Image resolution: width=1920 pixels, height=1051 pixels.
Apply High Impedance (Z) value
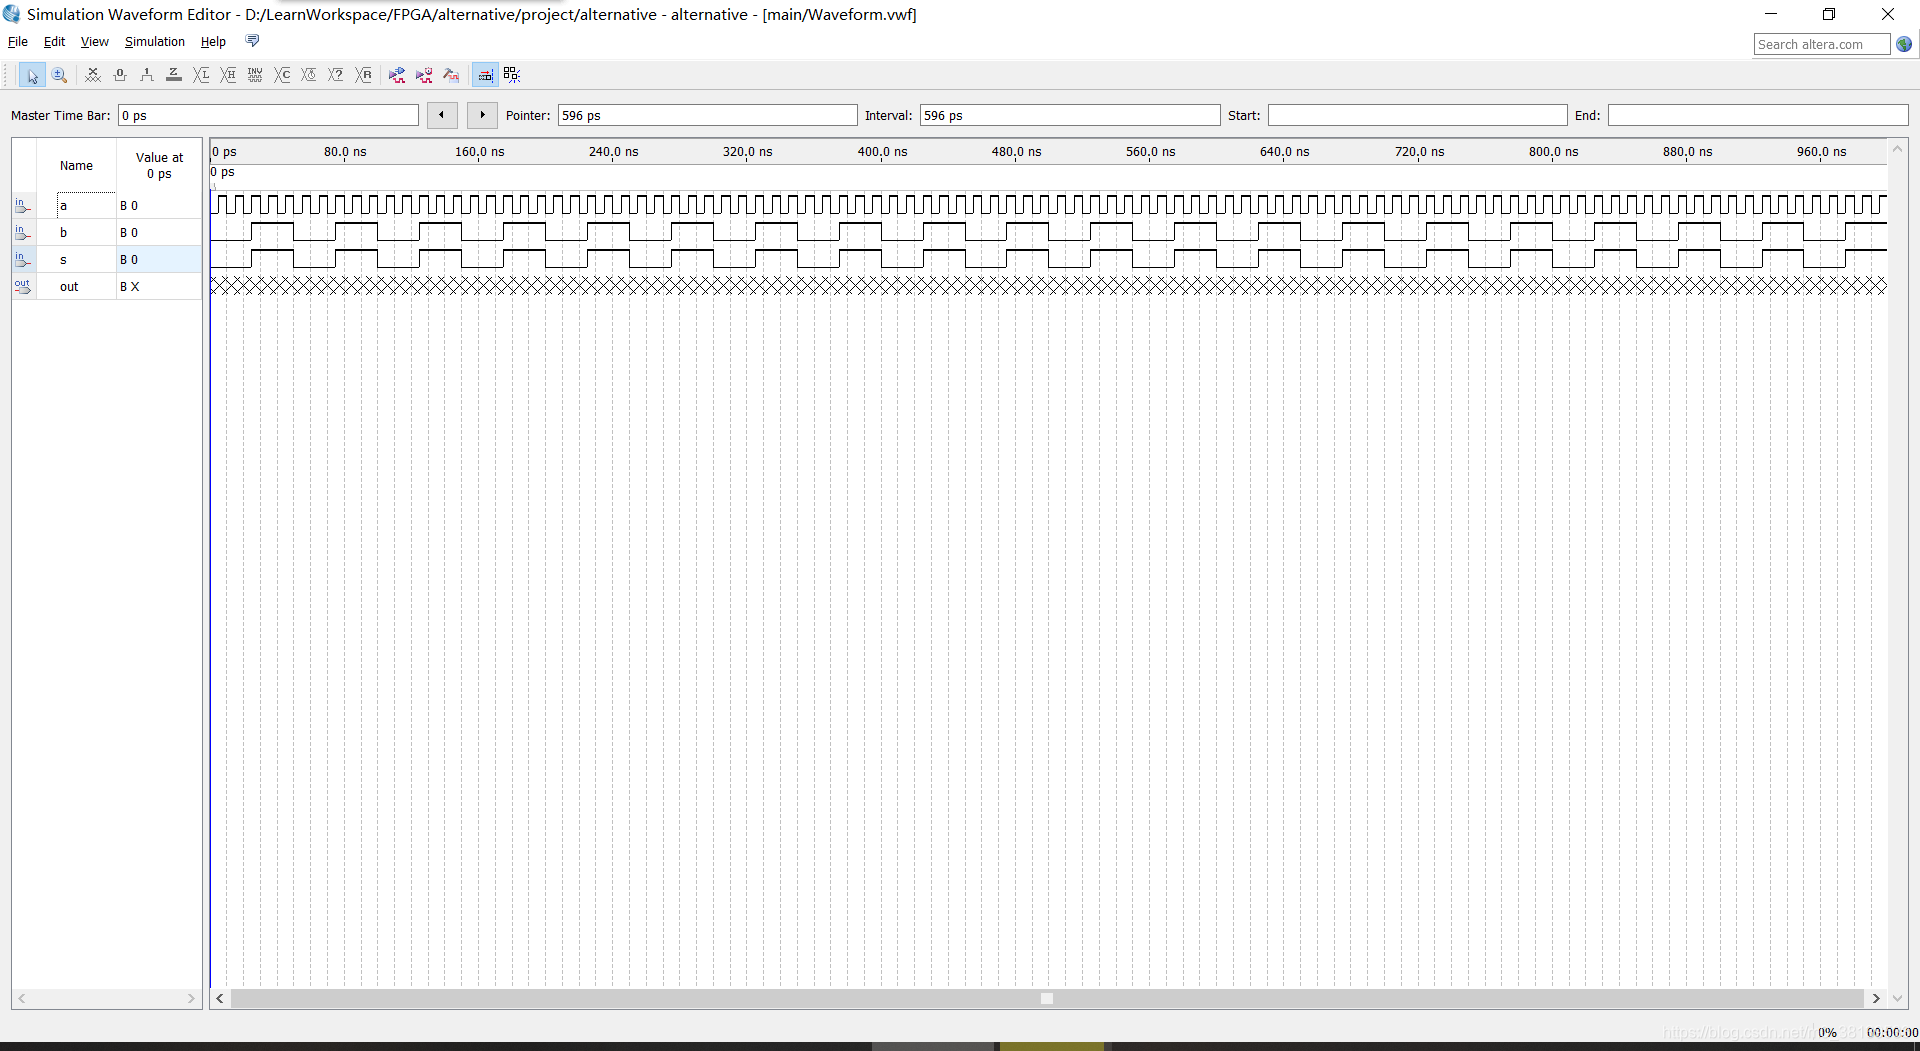tap(174, 75)
